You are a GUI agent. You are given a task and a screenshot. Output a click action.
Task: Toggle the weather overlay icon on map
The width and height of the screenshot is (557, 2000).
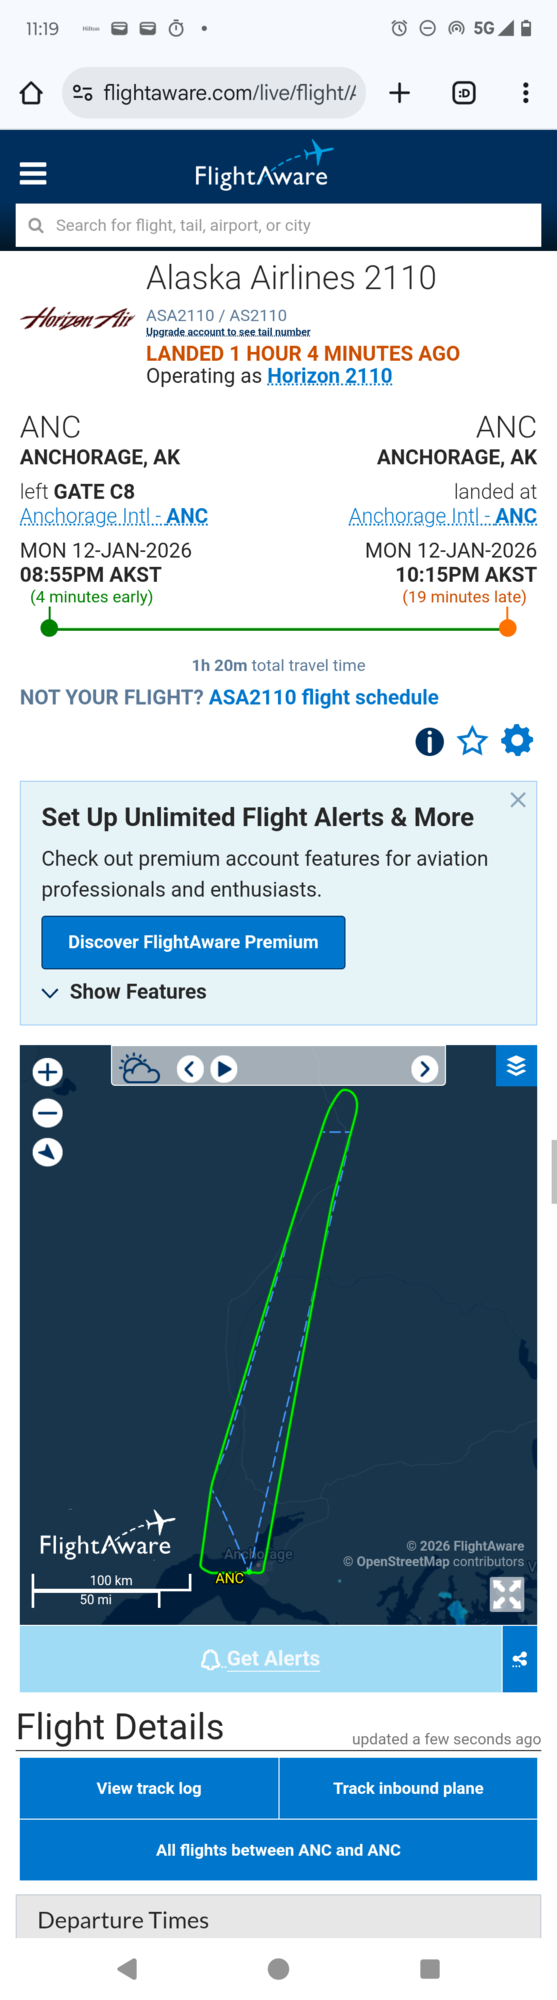[x=139, y=1069]
